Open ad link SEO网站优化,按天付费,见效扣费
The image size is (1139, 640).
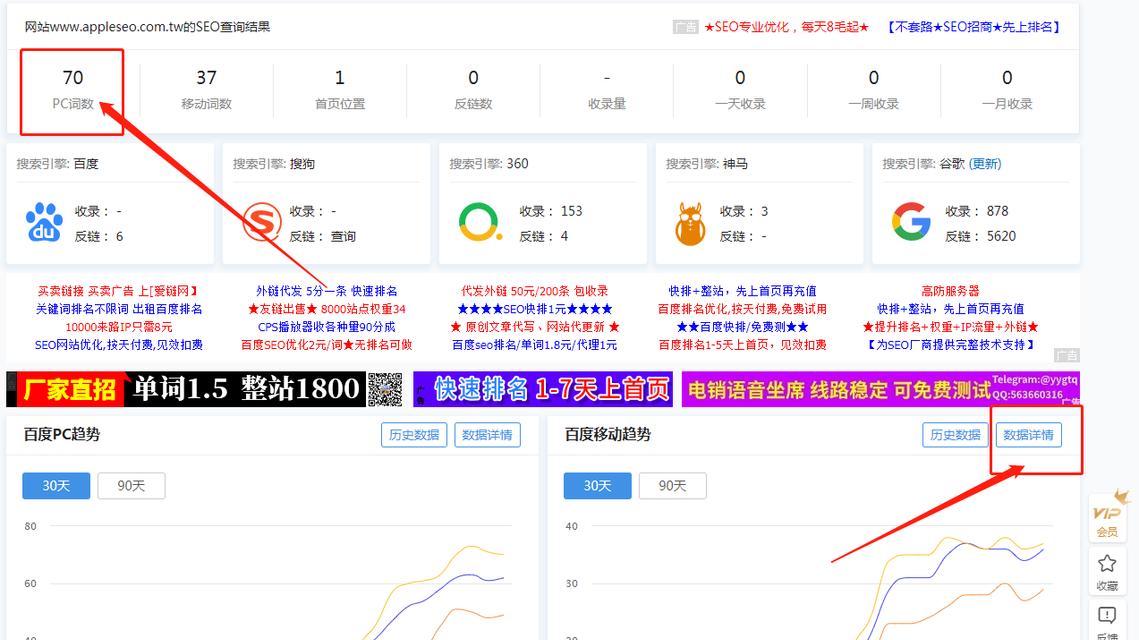(x=119, y=345)
